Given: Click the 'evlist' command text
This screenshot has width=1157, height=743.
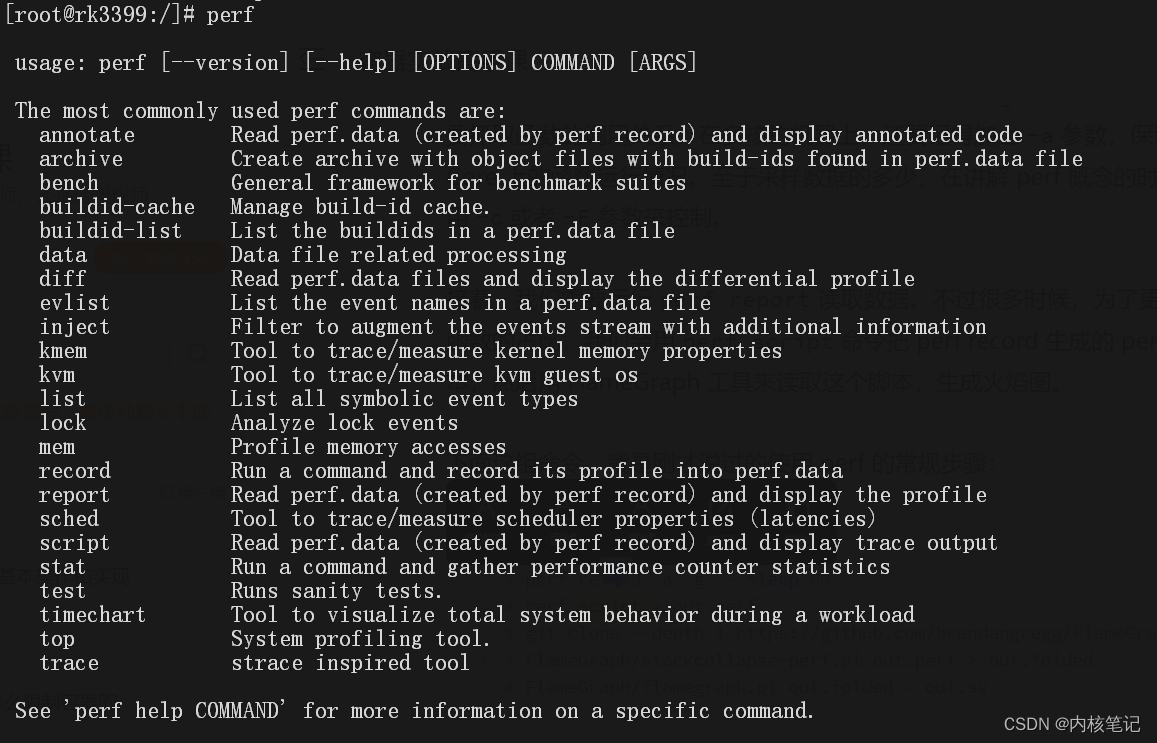Looking at the screenshot, I should [75, 303].
